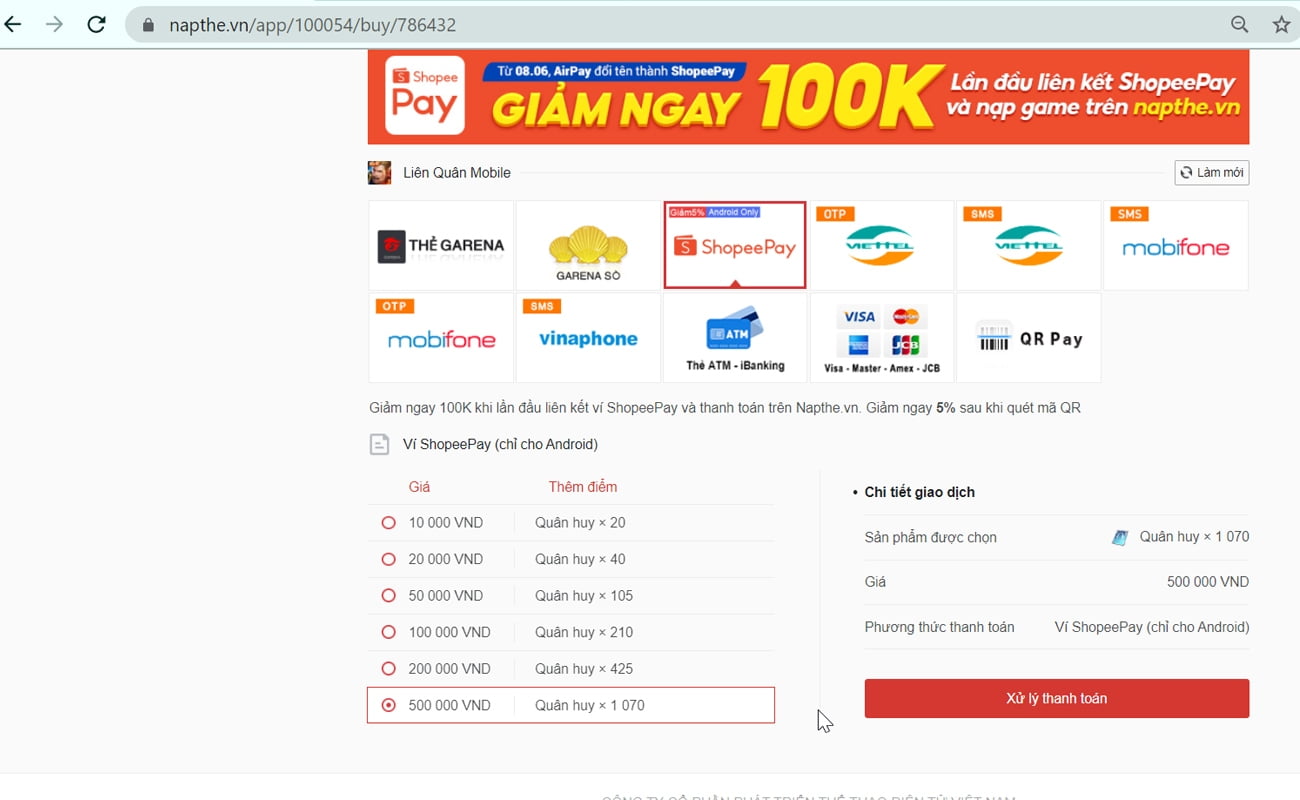Choose QR Pay payment method
Viewport: 1300px width, 800px height.
[1028, 337]
